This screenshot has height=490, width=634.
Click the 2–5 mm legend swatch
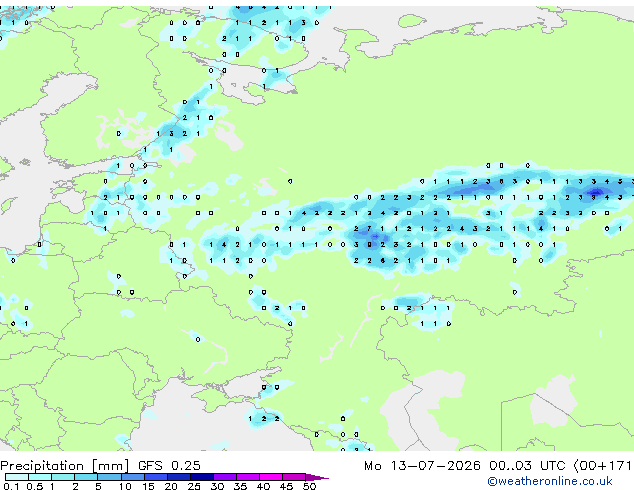(86, 477)
